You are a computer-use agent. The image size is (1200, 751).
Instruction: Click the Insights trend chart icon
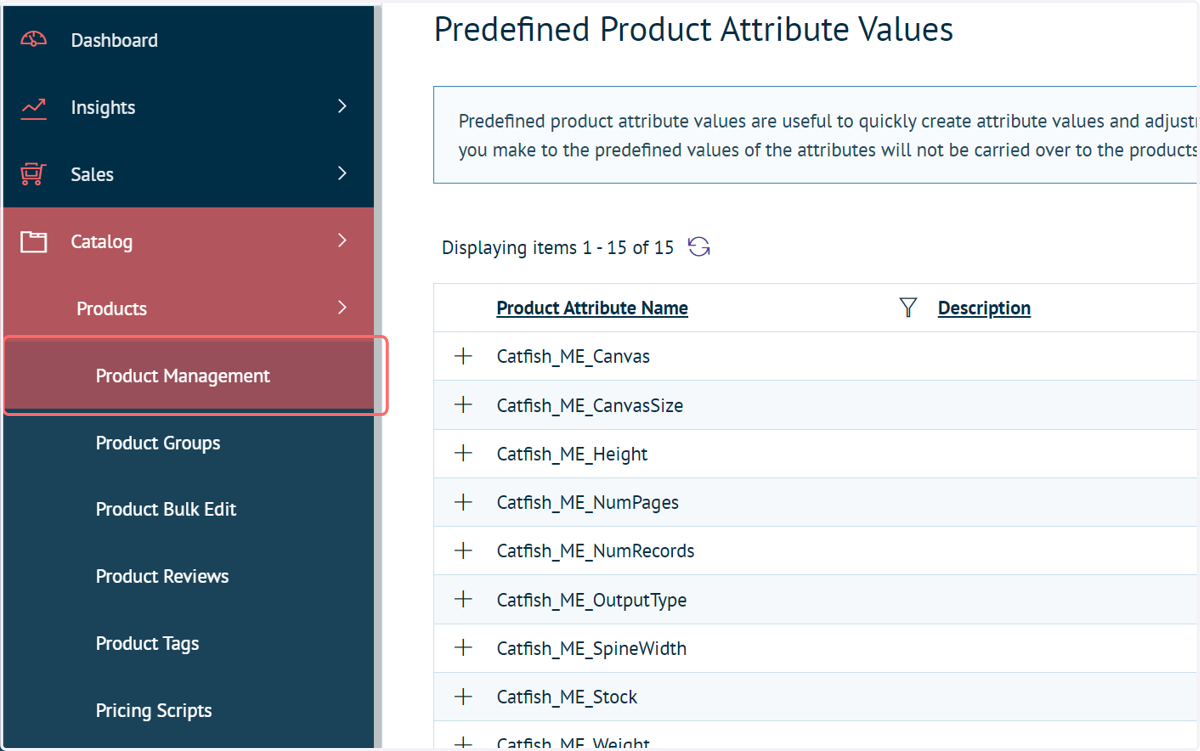coord(33,107)
